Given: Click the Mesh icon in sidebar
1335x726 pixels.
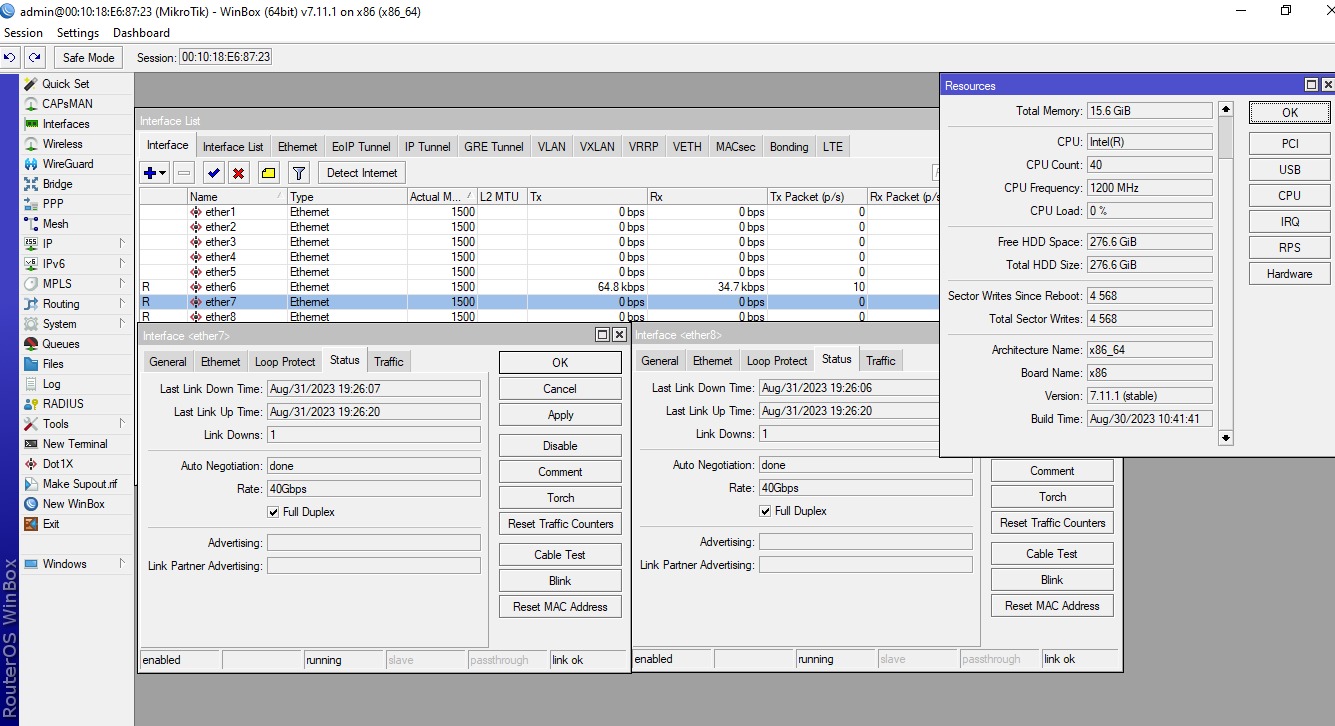Looking at the screenshot, I should (31, 224).
